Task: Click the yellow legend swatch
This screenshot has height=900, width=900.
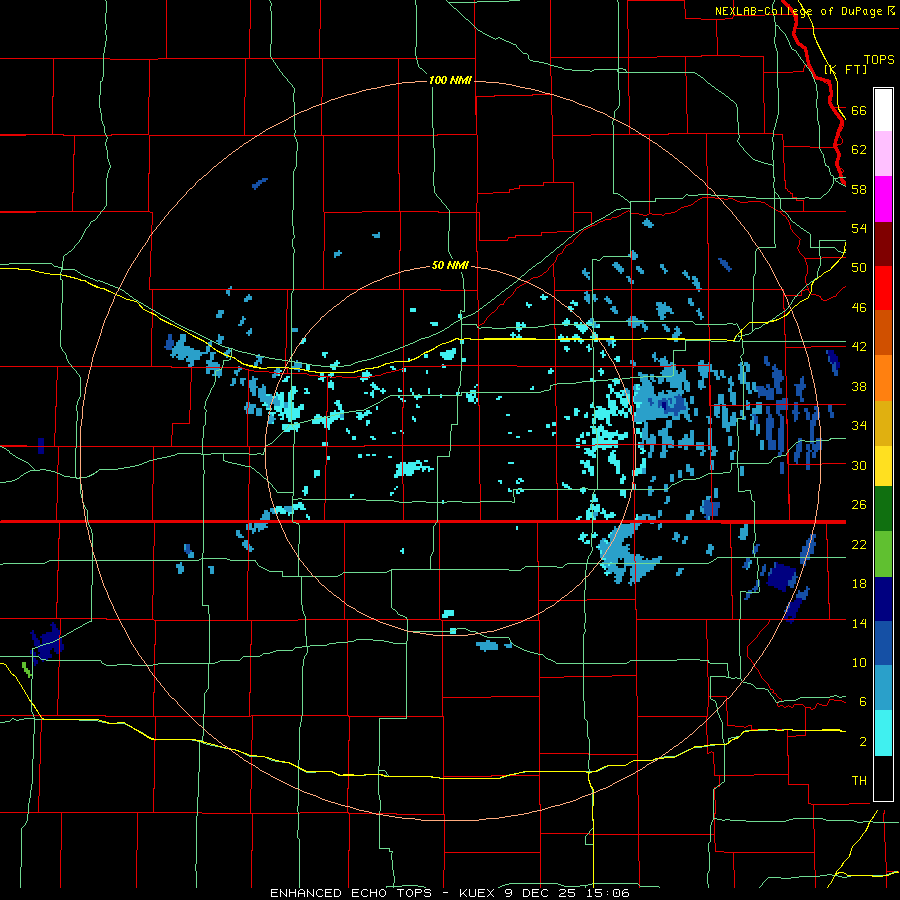Action: [x=883, y=466]
